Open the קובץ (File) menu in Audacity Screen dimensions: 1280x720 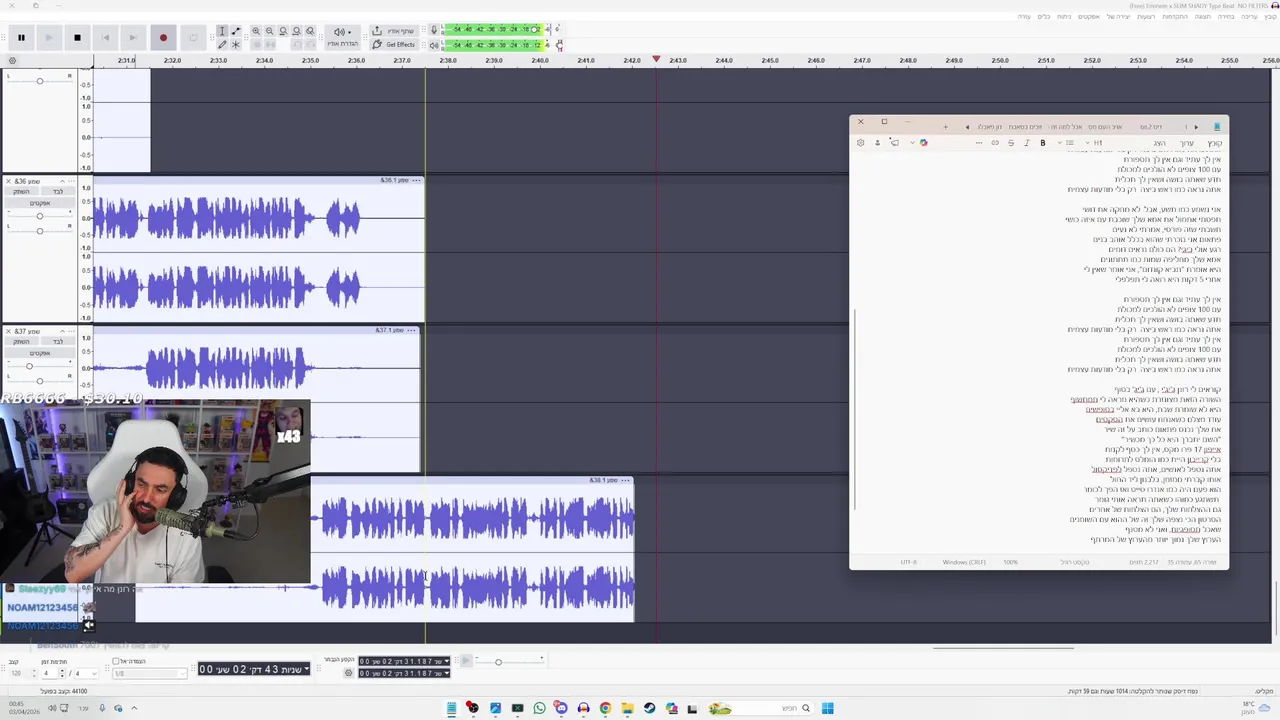(1270, 17)
